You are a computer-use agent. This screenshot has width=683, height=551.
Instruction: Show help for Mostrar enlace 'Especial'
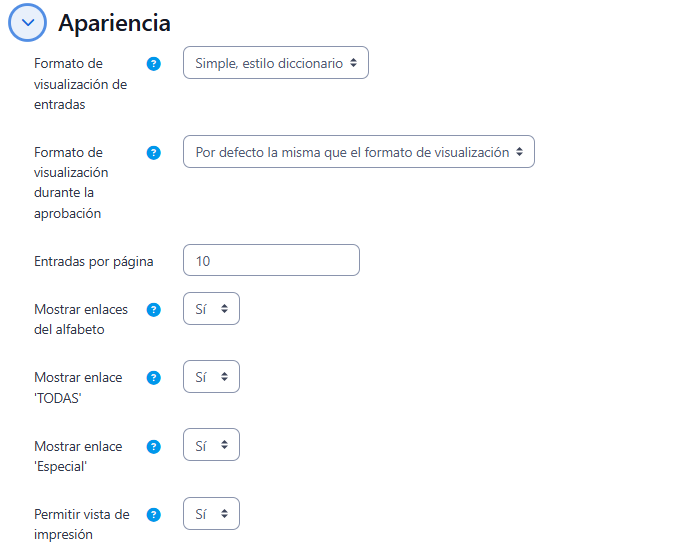(x=153, y=447)
